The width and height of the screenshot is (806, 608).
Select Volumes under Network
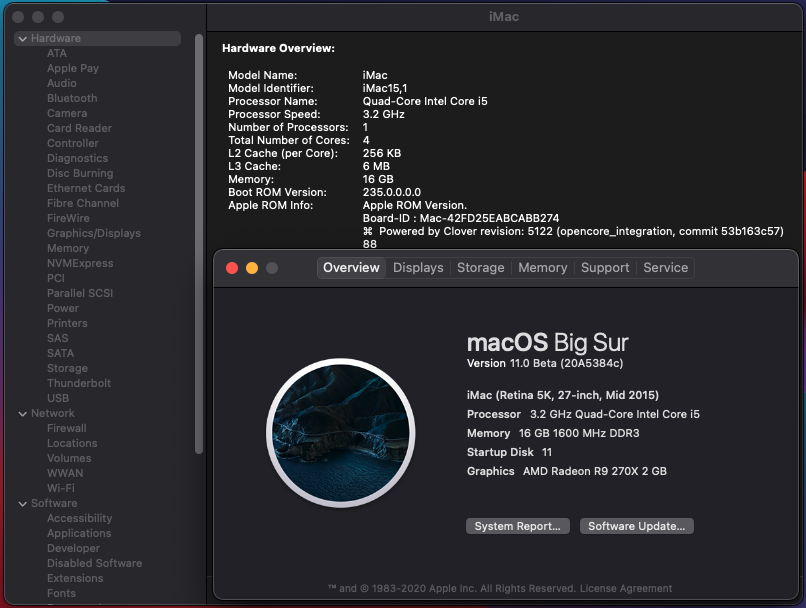pos(69,458)
